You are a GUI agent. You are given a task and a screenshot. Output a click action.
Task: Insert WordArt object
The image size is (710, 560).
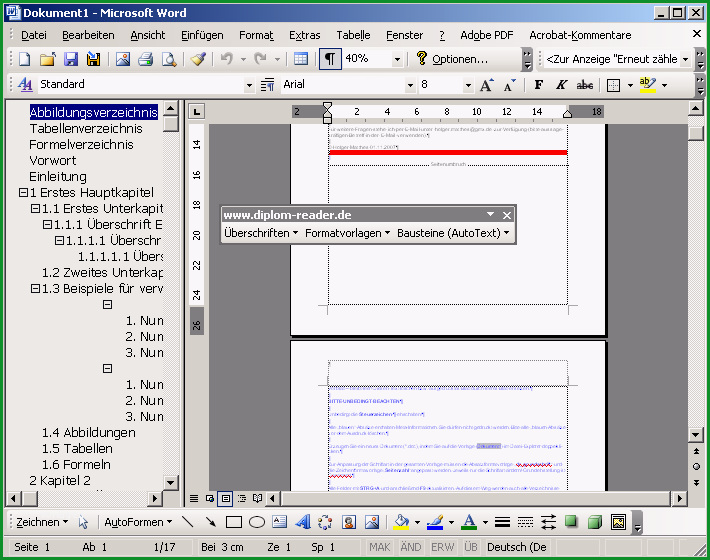(x=302, y=522)
